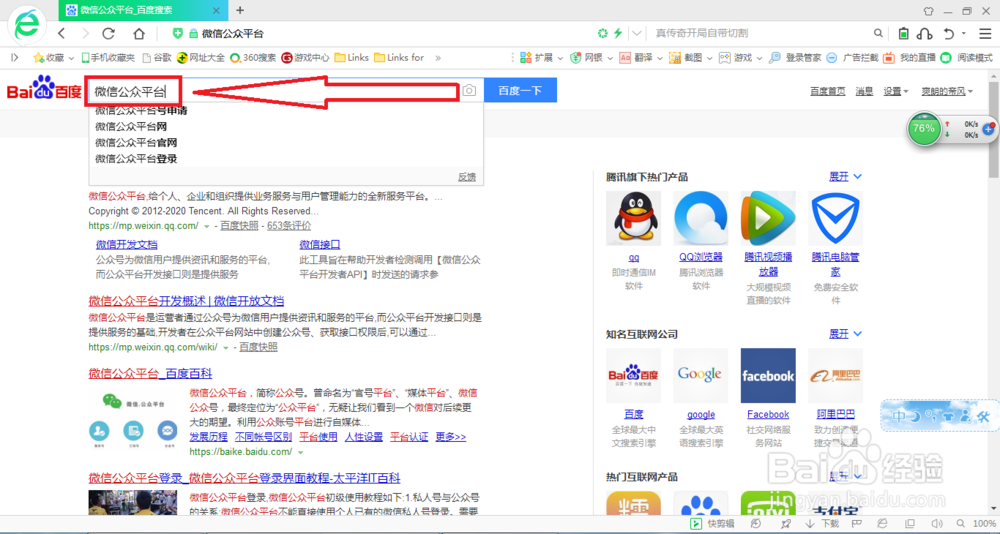
Task: Open 快剪辑 in the status bar
Action: point(713,523)
